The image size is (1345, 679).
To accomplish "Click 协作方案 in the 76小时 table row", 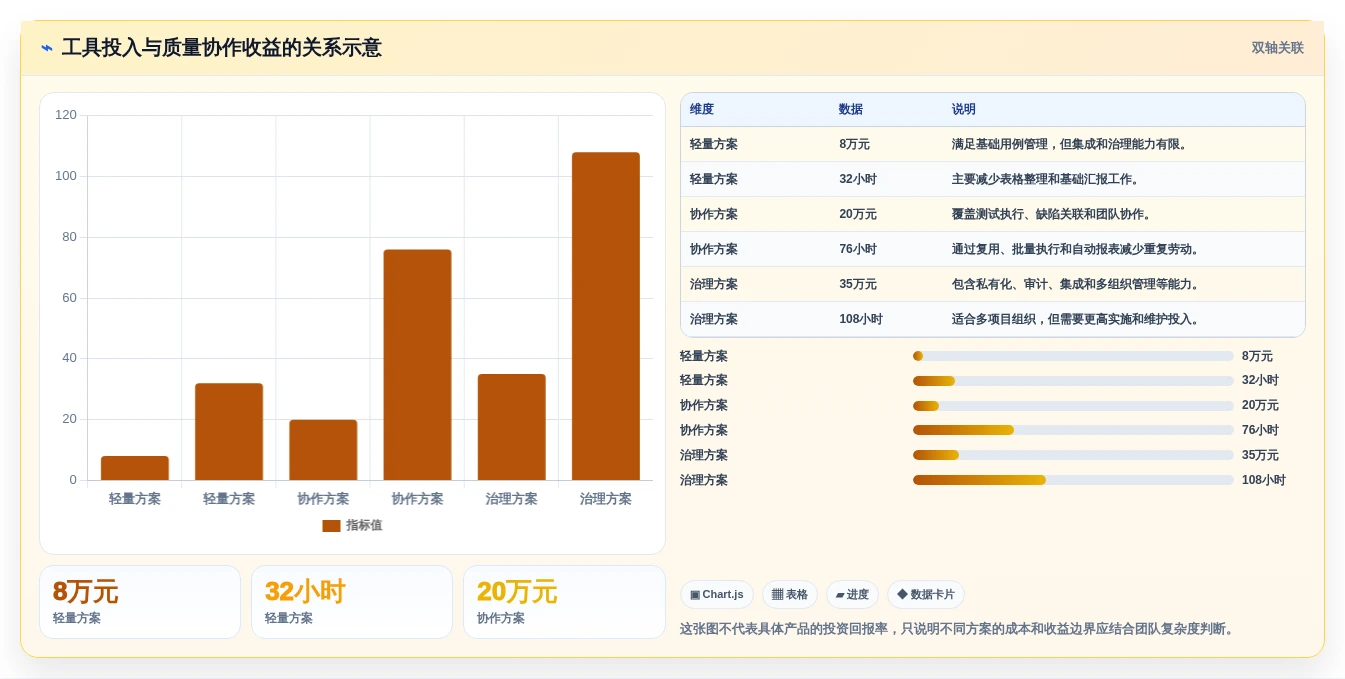I will click(714, 250).
